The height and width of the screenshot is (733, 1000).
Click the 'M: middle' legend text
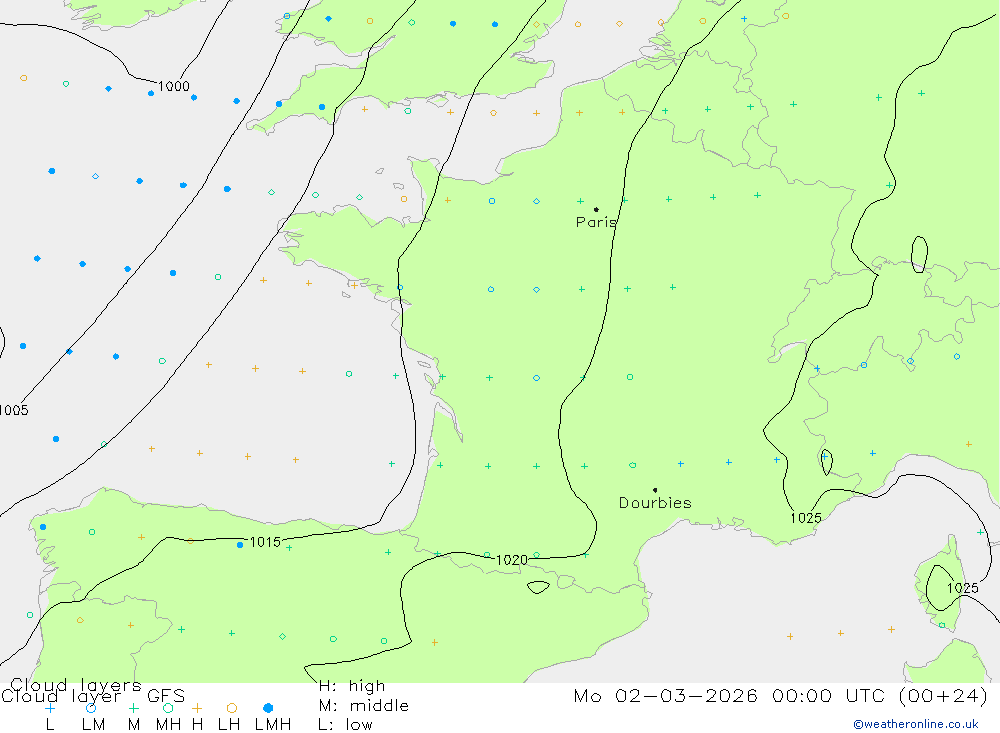tap(364, 706)
